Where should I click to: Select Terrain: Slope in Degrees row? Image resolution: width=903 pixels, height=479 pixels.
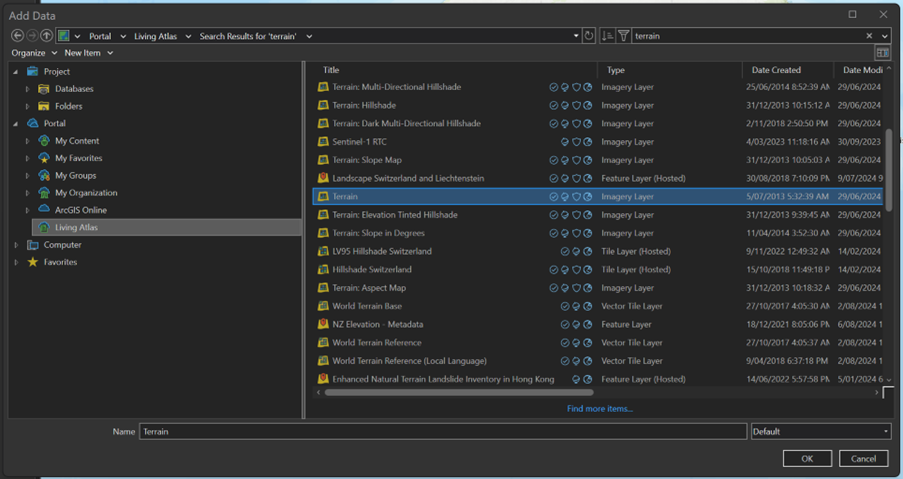[x=597, y=233]
